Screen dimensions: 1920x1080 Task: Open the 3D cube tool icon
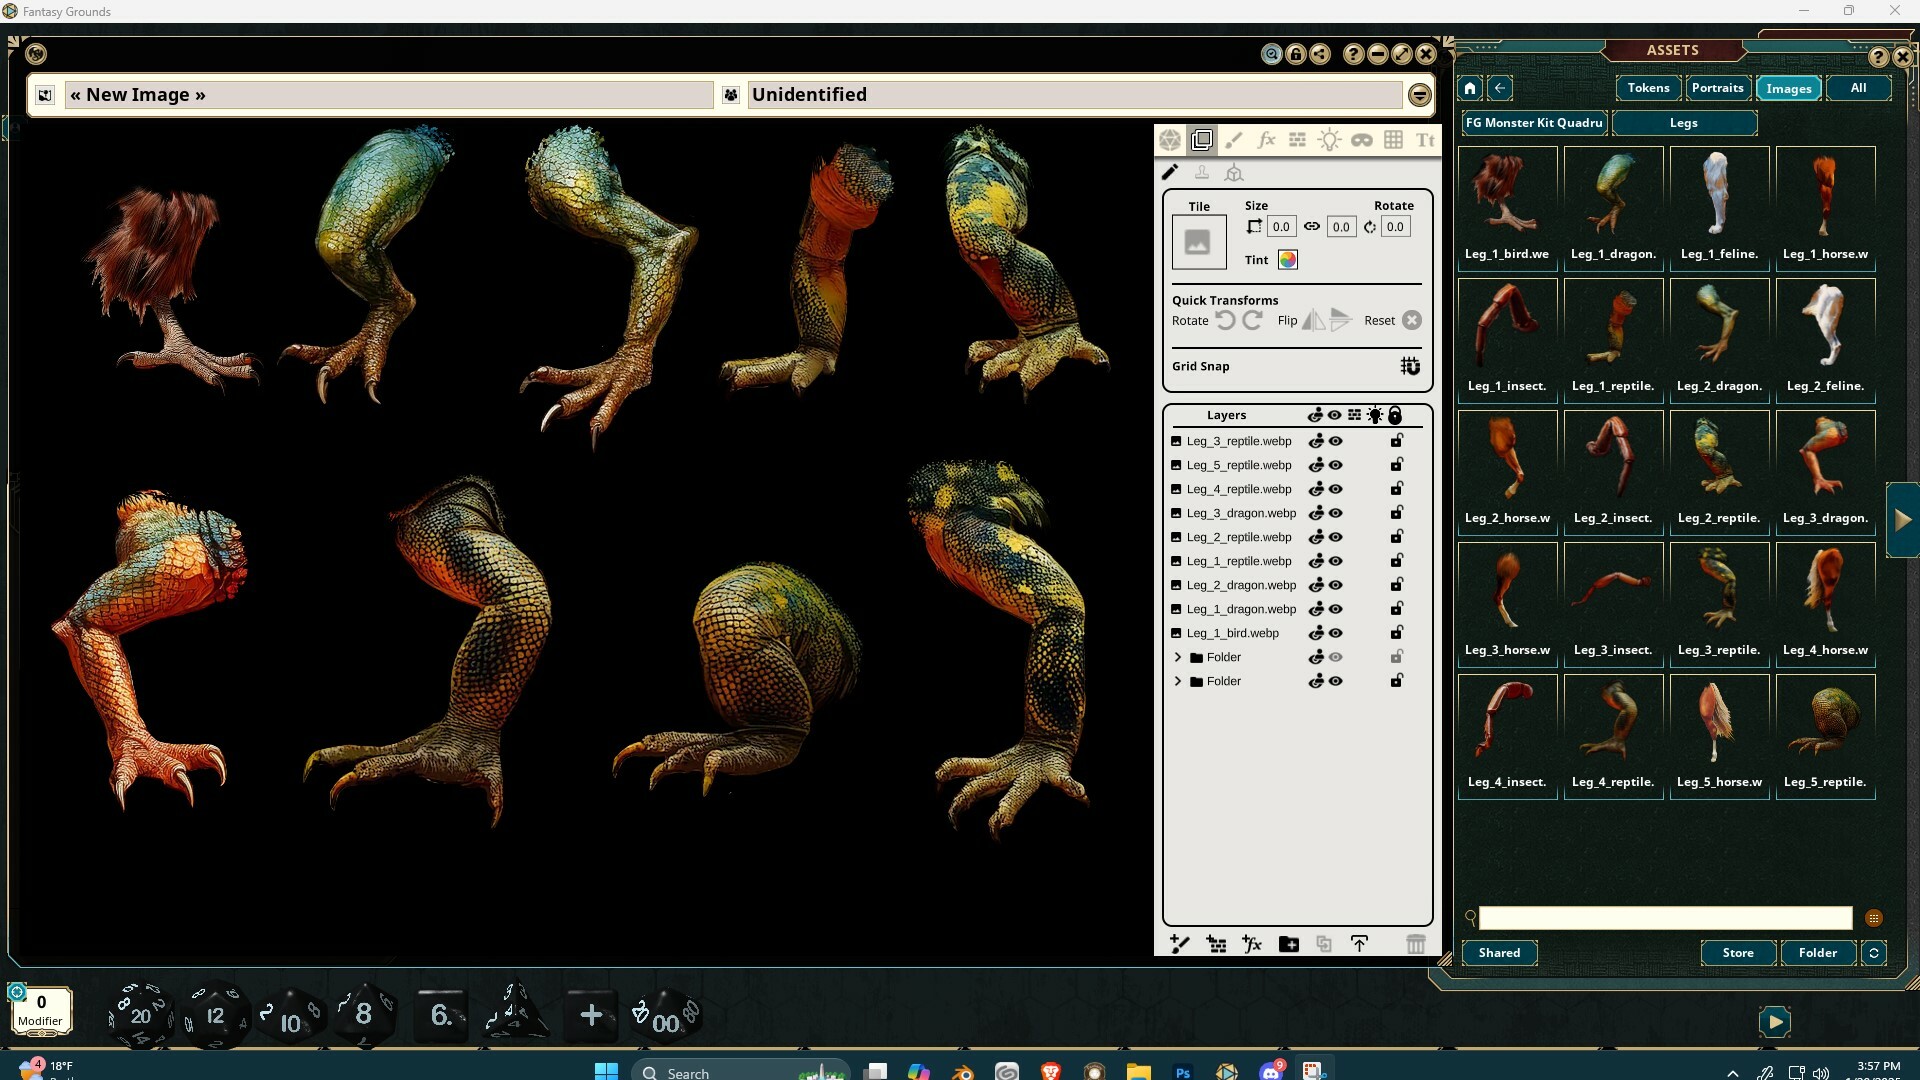[1234, 172]
